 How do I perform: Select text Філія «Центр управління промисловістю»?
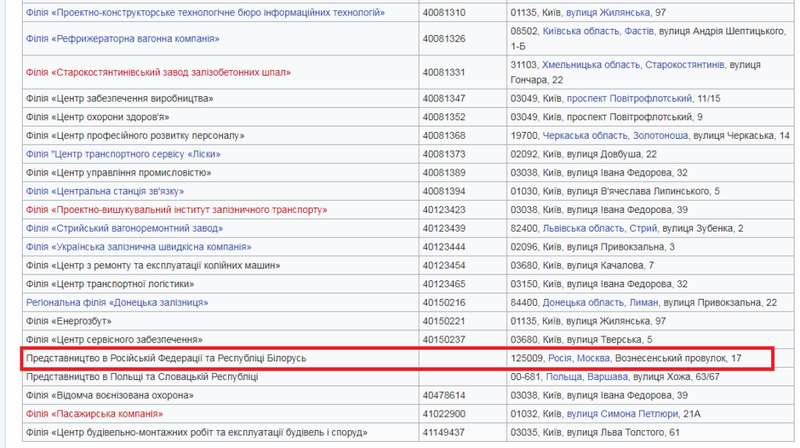pyautogui.click(x=118, y=172)
